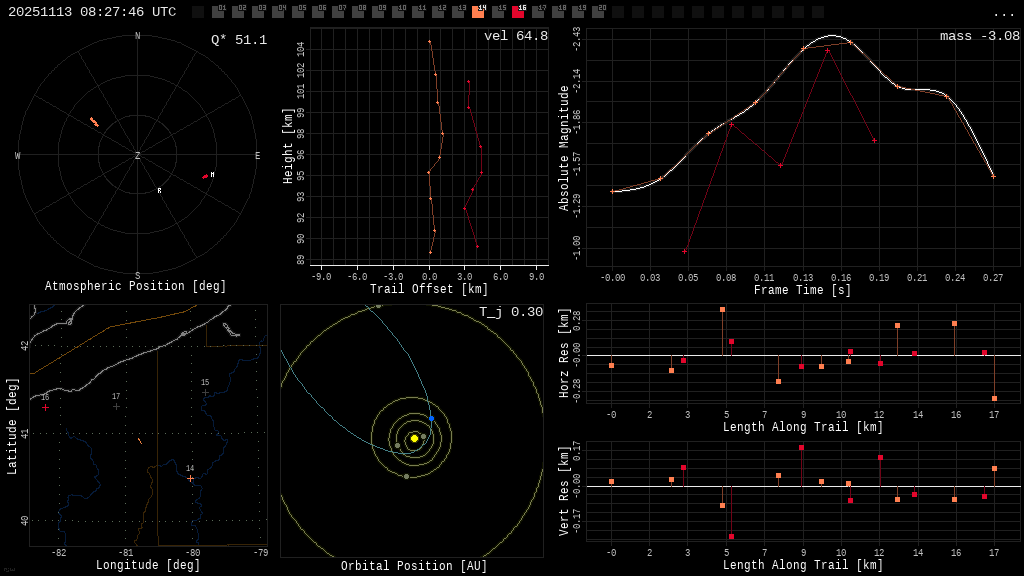Viewport: 1024px width, 576px height.
Task: Select station indicator box 10
Action: pos(398,12)
